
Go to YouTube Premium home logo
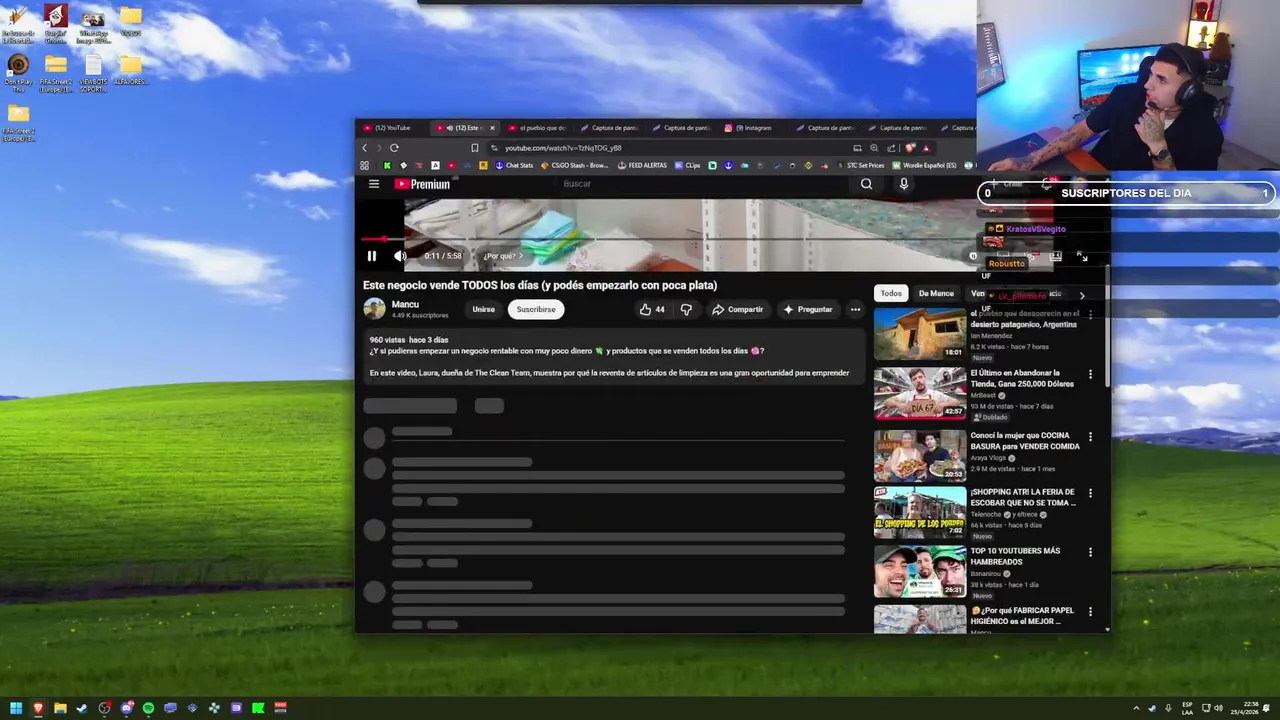(422, 184)
